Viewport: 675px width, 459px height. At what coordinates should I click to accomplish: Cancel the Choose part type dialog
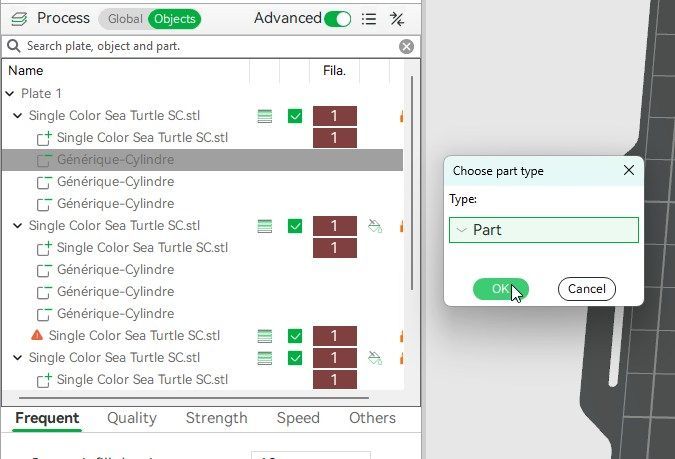pos(587,289)
